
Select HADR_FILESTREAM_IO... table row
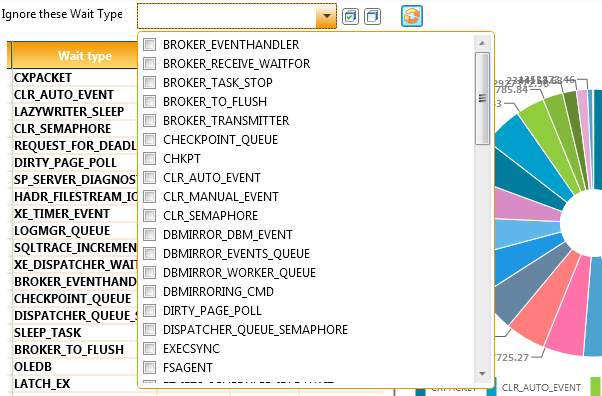coord(75,197)
